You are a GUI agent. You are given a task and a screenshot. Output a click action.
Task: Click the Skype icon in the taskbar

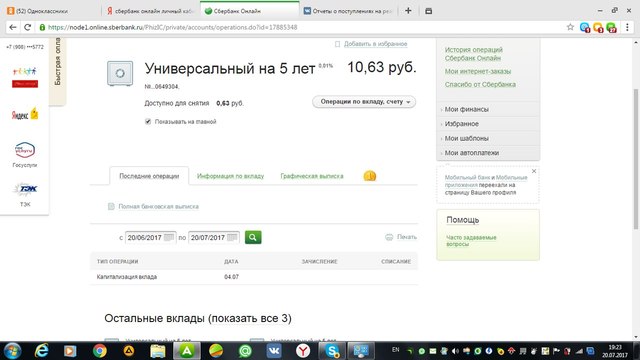click(332, 351)
